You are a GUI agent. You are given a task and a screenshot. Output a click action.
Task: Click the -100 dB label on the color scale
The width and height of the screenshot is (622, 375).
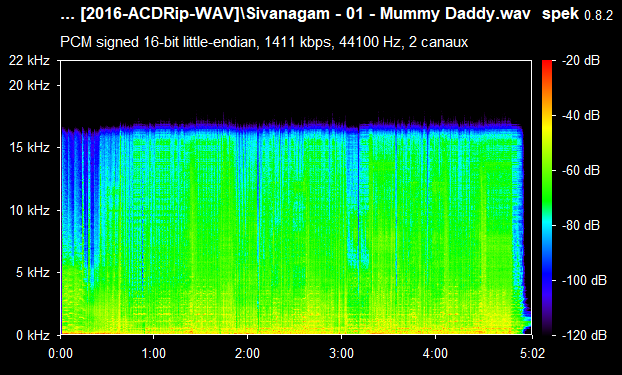pyautogui.click(x=584, y=281)
